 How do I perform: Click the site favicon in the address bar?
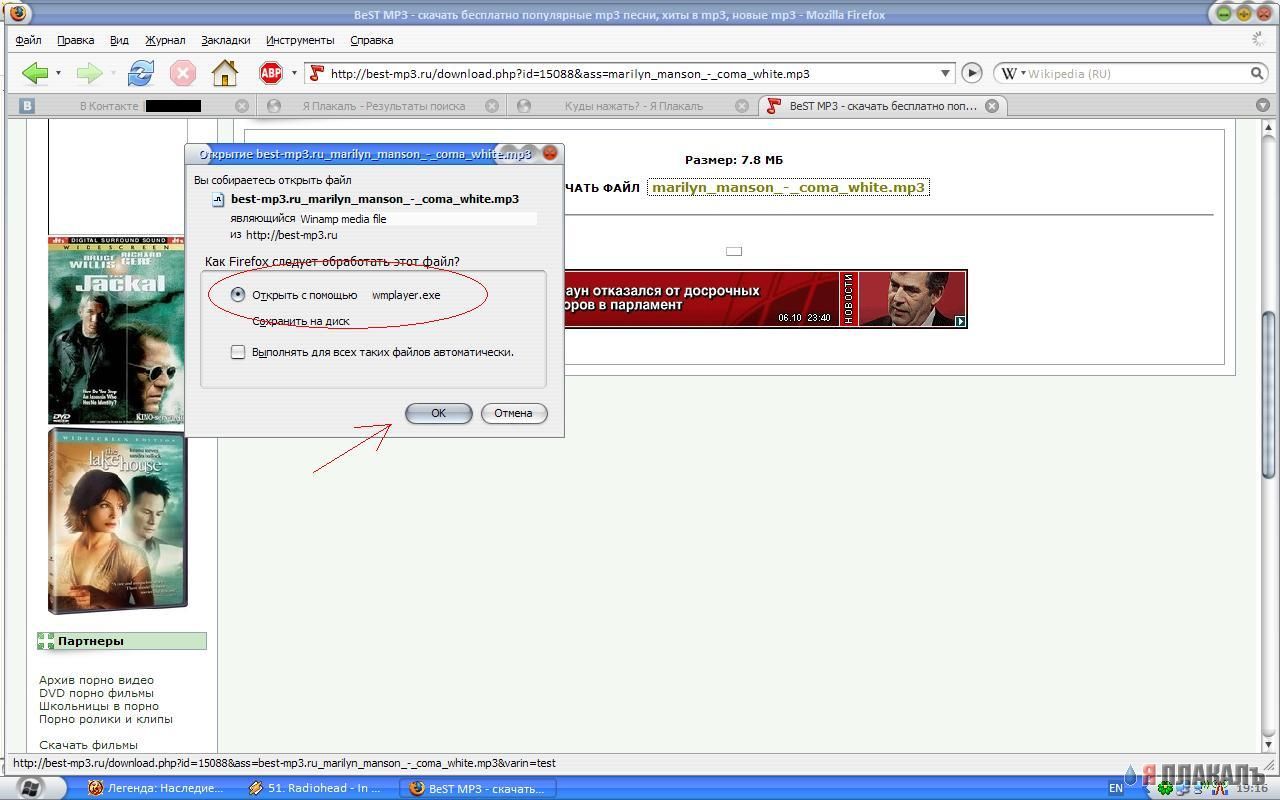pos(317,73)
